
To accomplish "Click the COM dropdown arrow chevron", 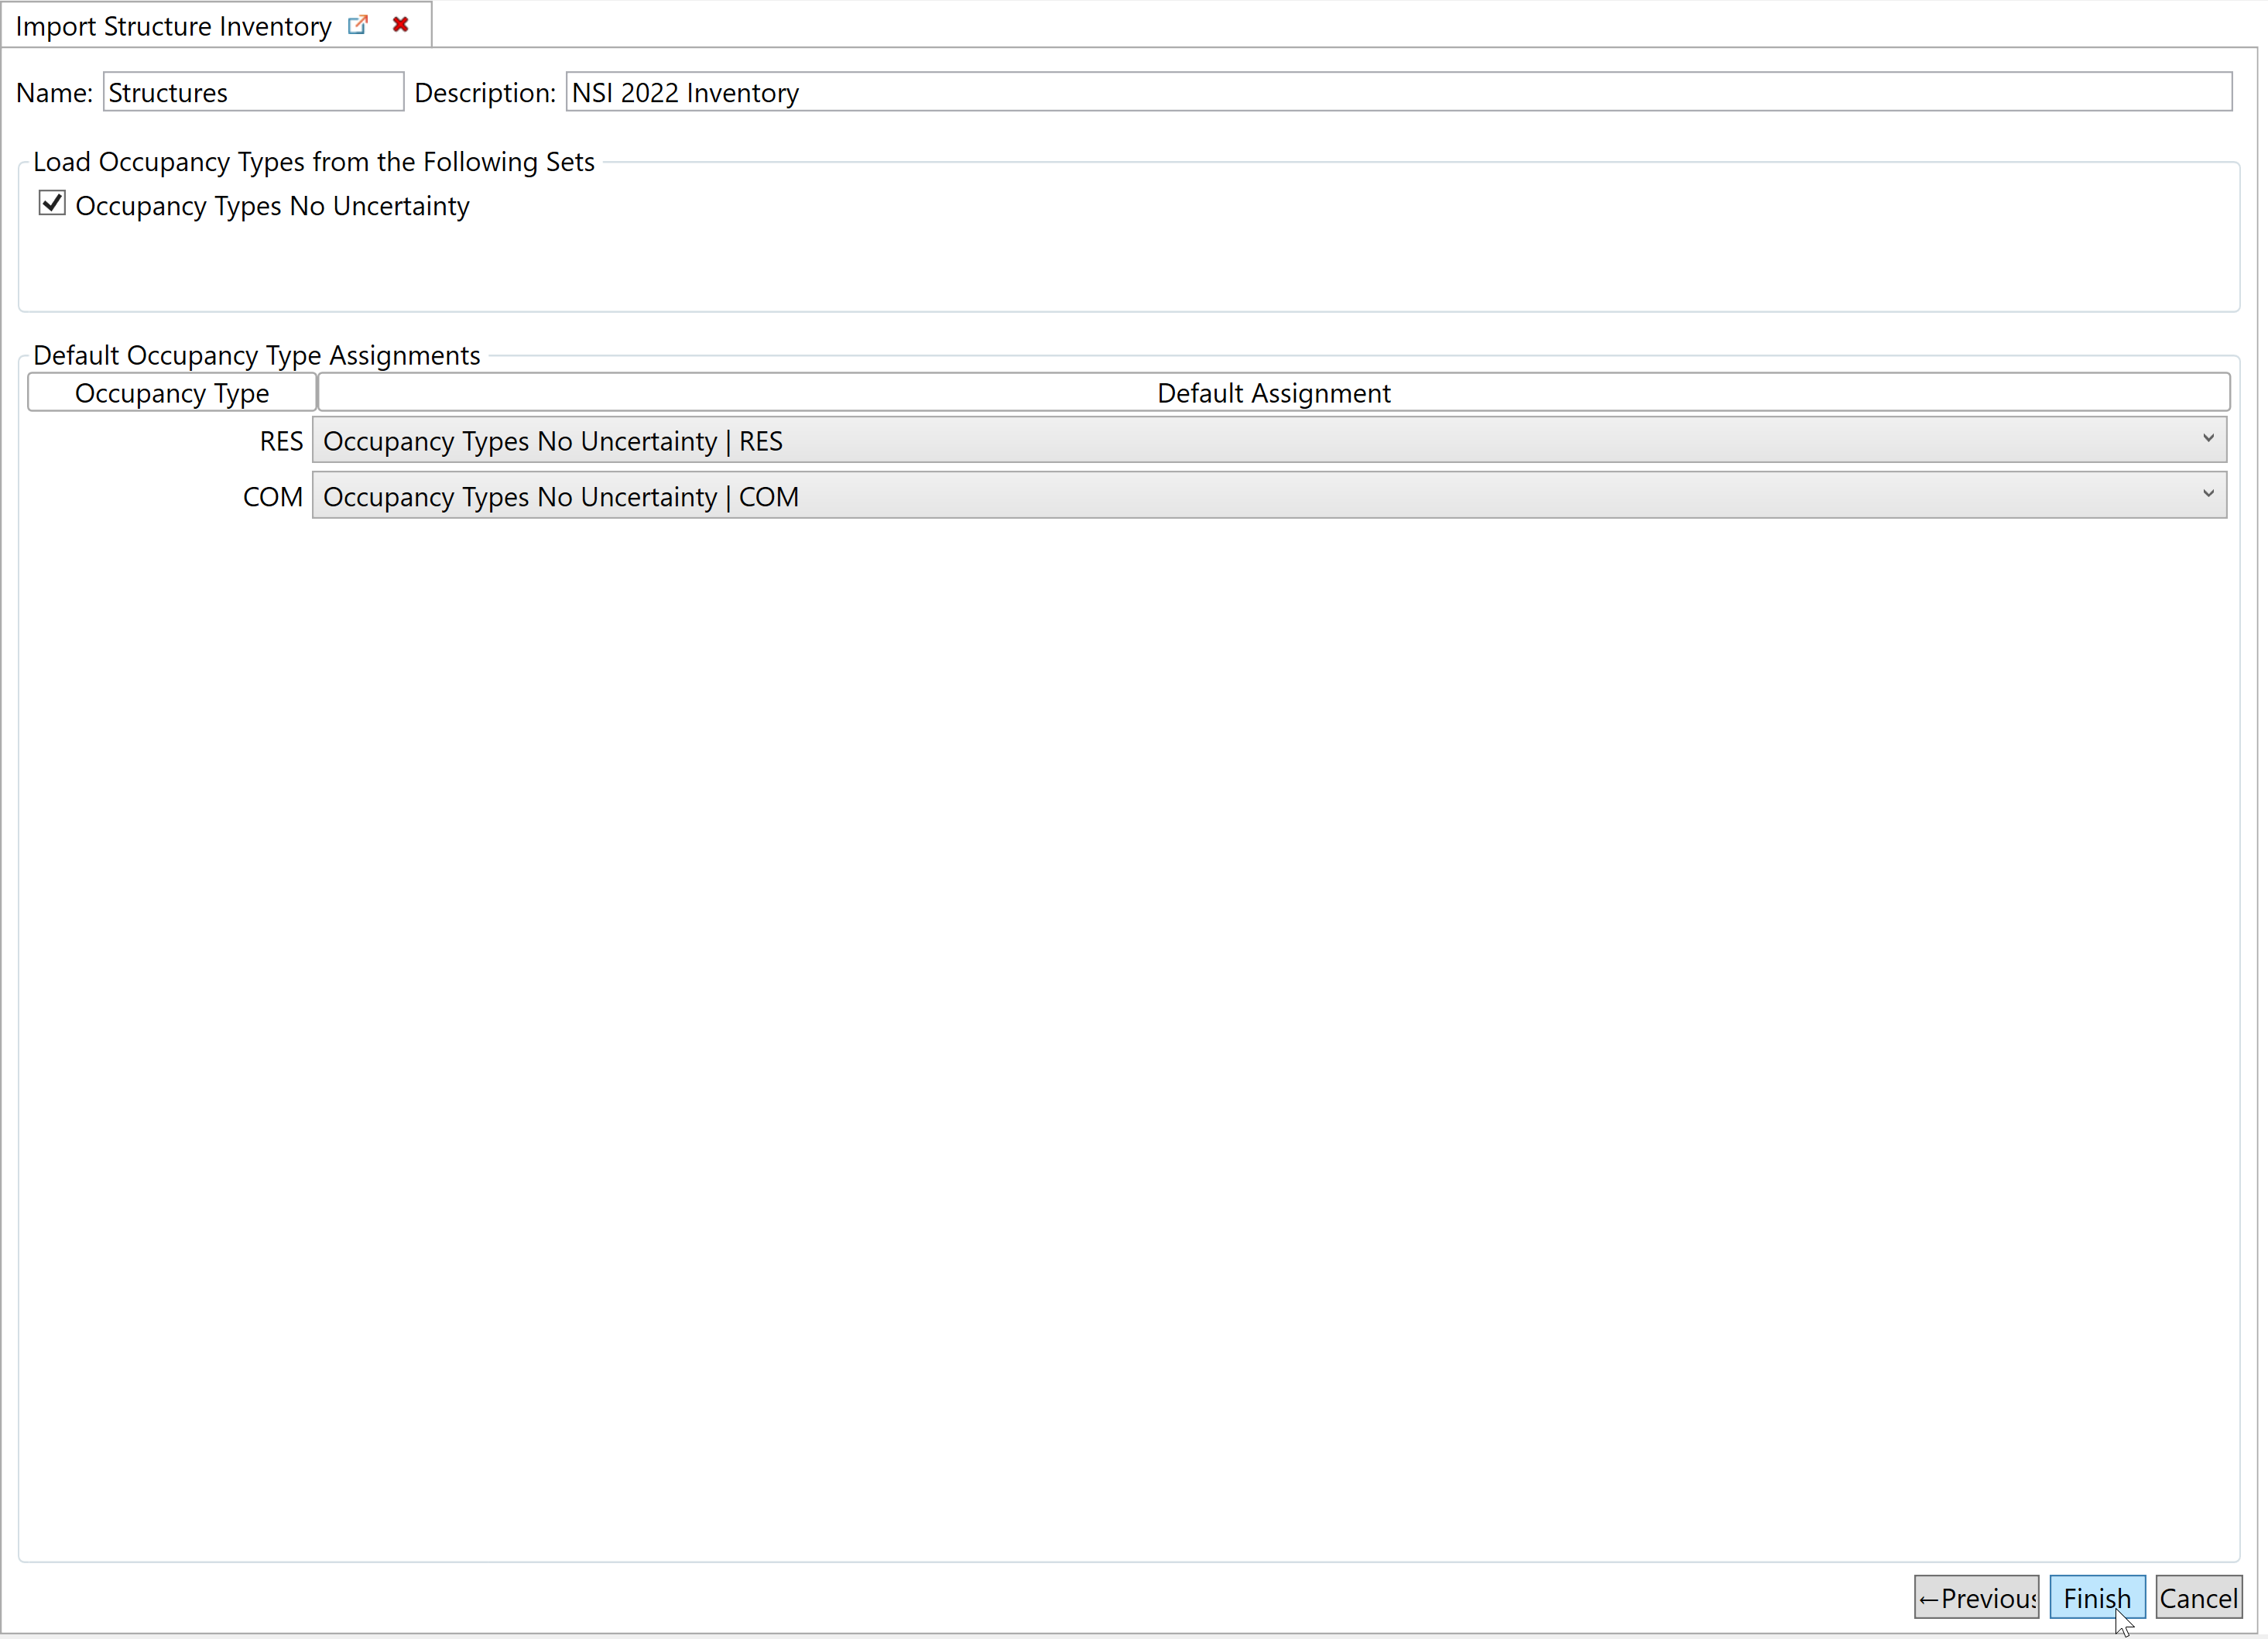I will point(2208,495).
